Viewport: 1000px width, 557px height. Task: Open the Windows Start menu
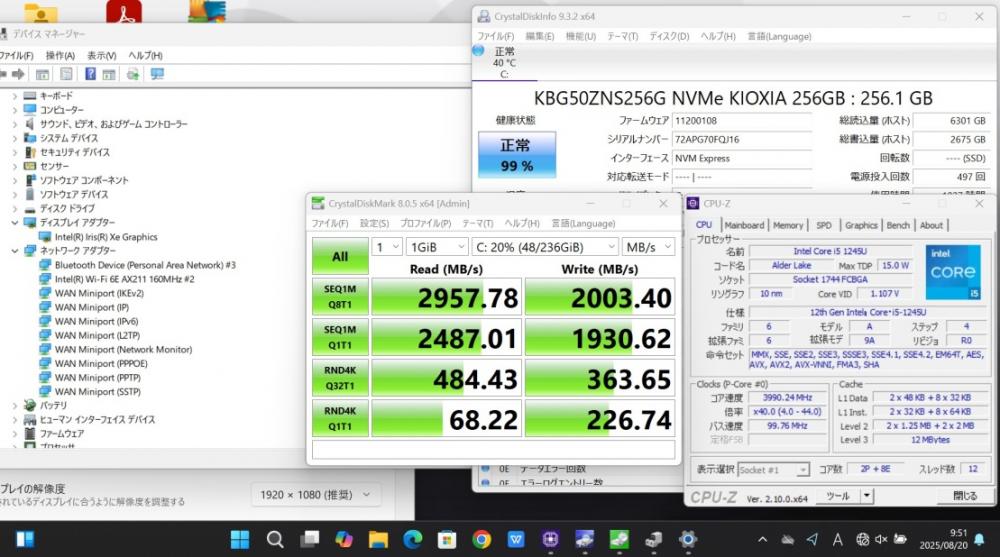(240, 540)
